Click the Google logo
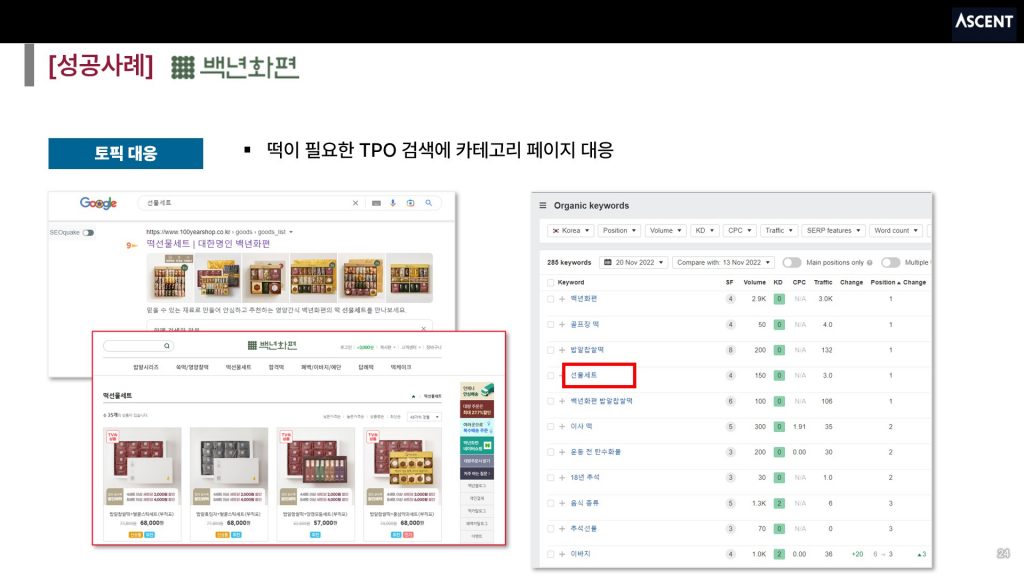 [x=98, y=203]
